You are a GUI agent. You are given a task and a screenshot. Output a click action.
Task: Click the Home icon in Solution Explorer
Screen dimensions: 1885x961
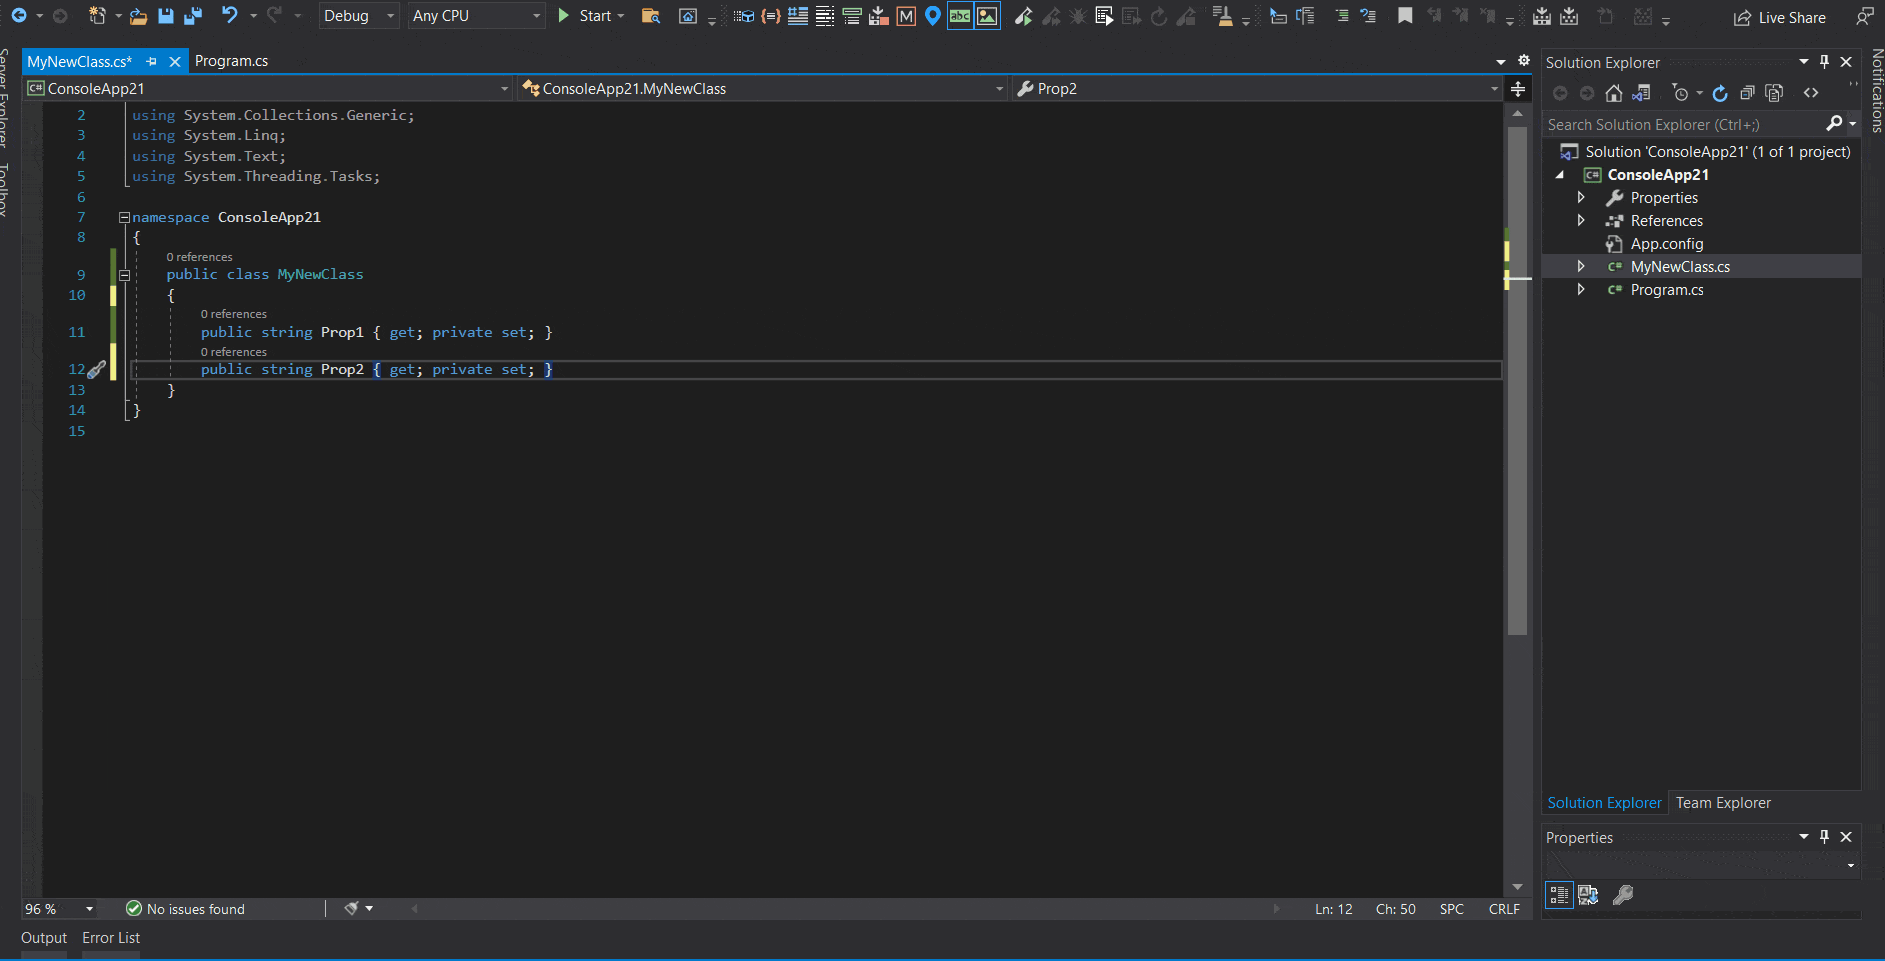point(1614,93)
